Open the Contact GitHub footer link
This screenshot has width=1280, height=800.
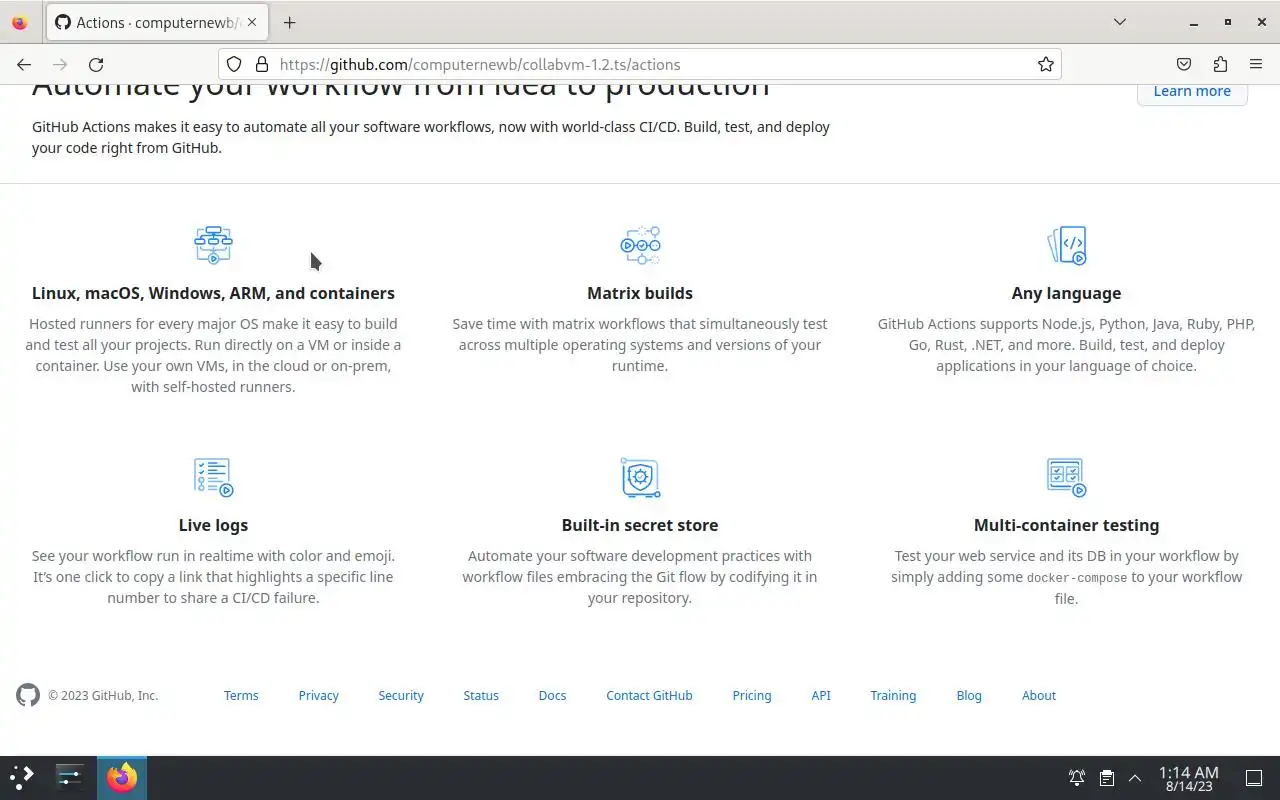coord(649,695)
